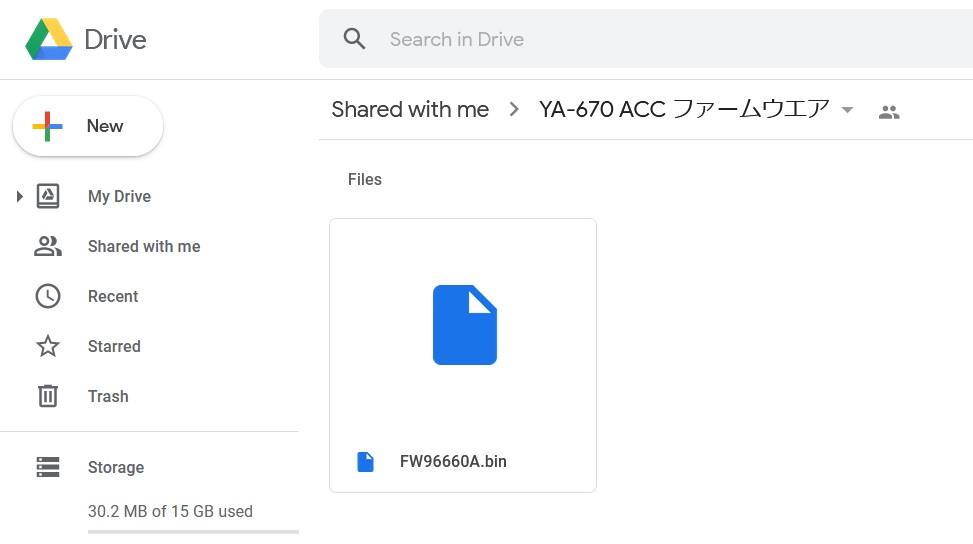This screenshot has width=973, height=544.
Task: Open Shared with me in the sidebar
Action: tap(144, 246)
